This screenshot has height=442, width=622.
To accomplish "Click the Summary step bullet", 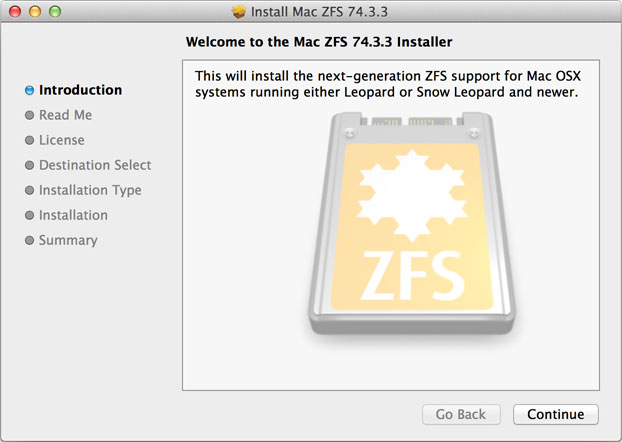I will [30, 240].
